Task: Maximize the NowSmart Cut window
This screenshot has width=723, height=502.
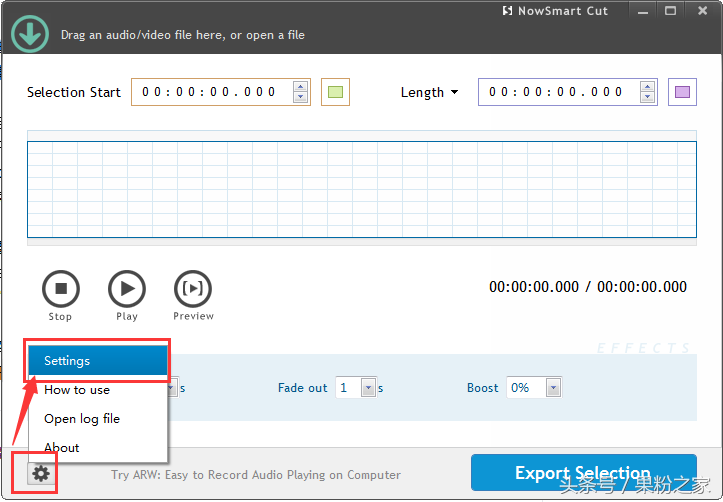Action: coord(670,11)
